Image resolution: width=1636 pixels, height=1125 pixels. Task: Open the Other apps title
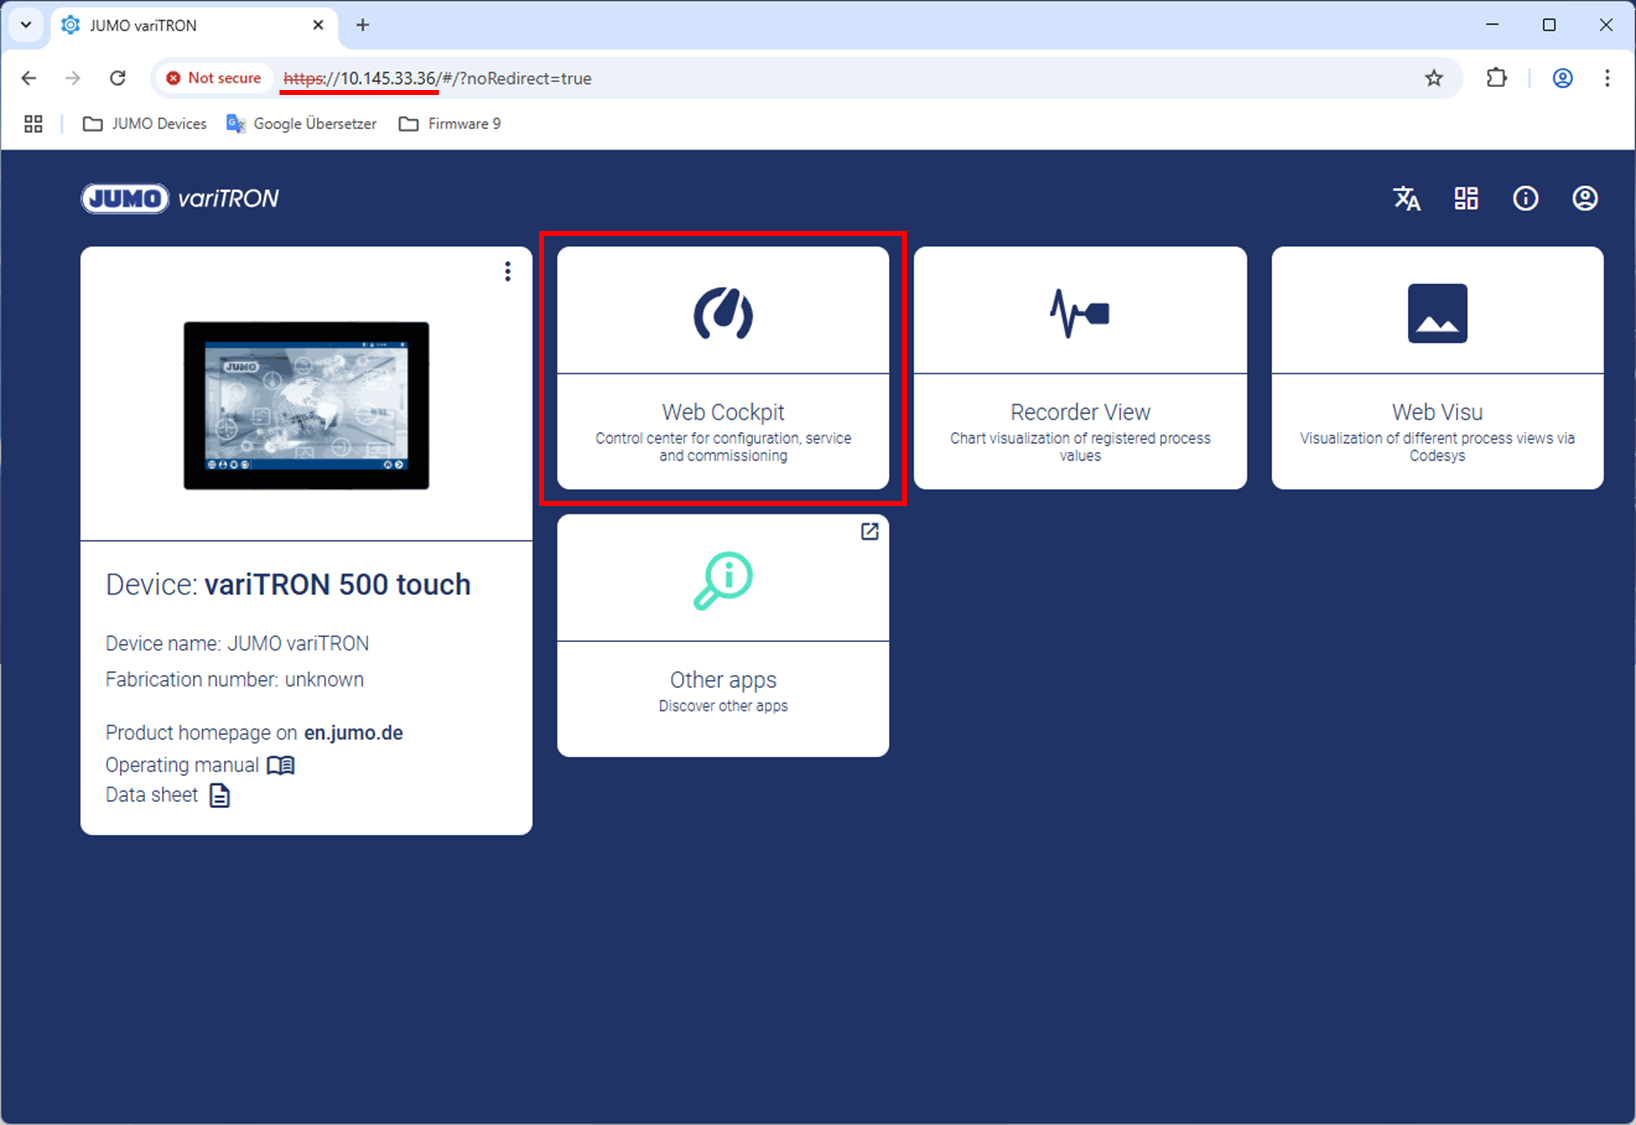723,680
